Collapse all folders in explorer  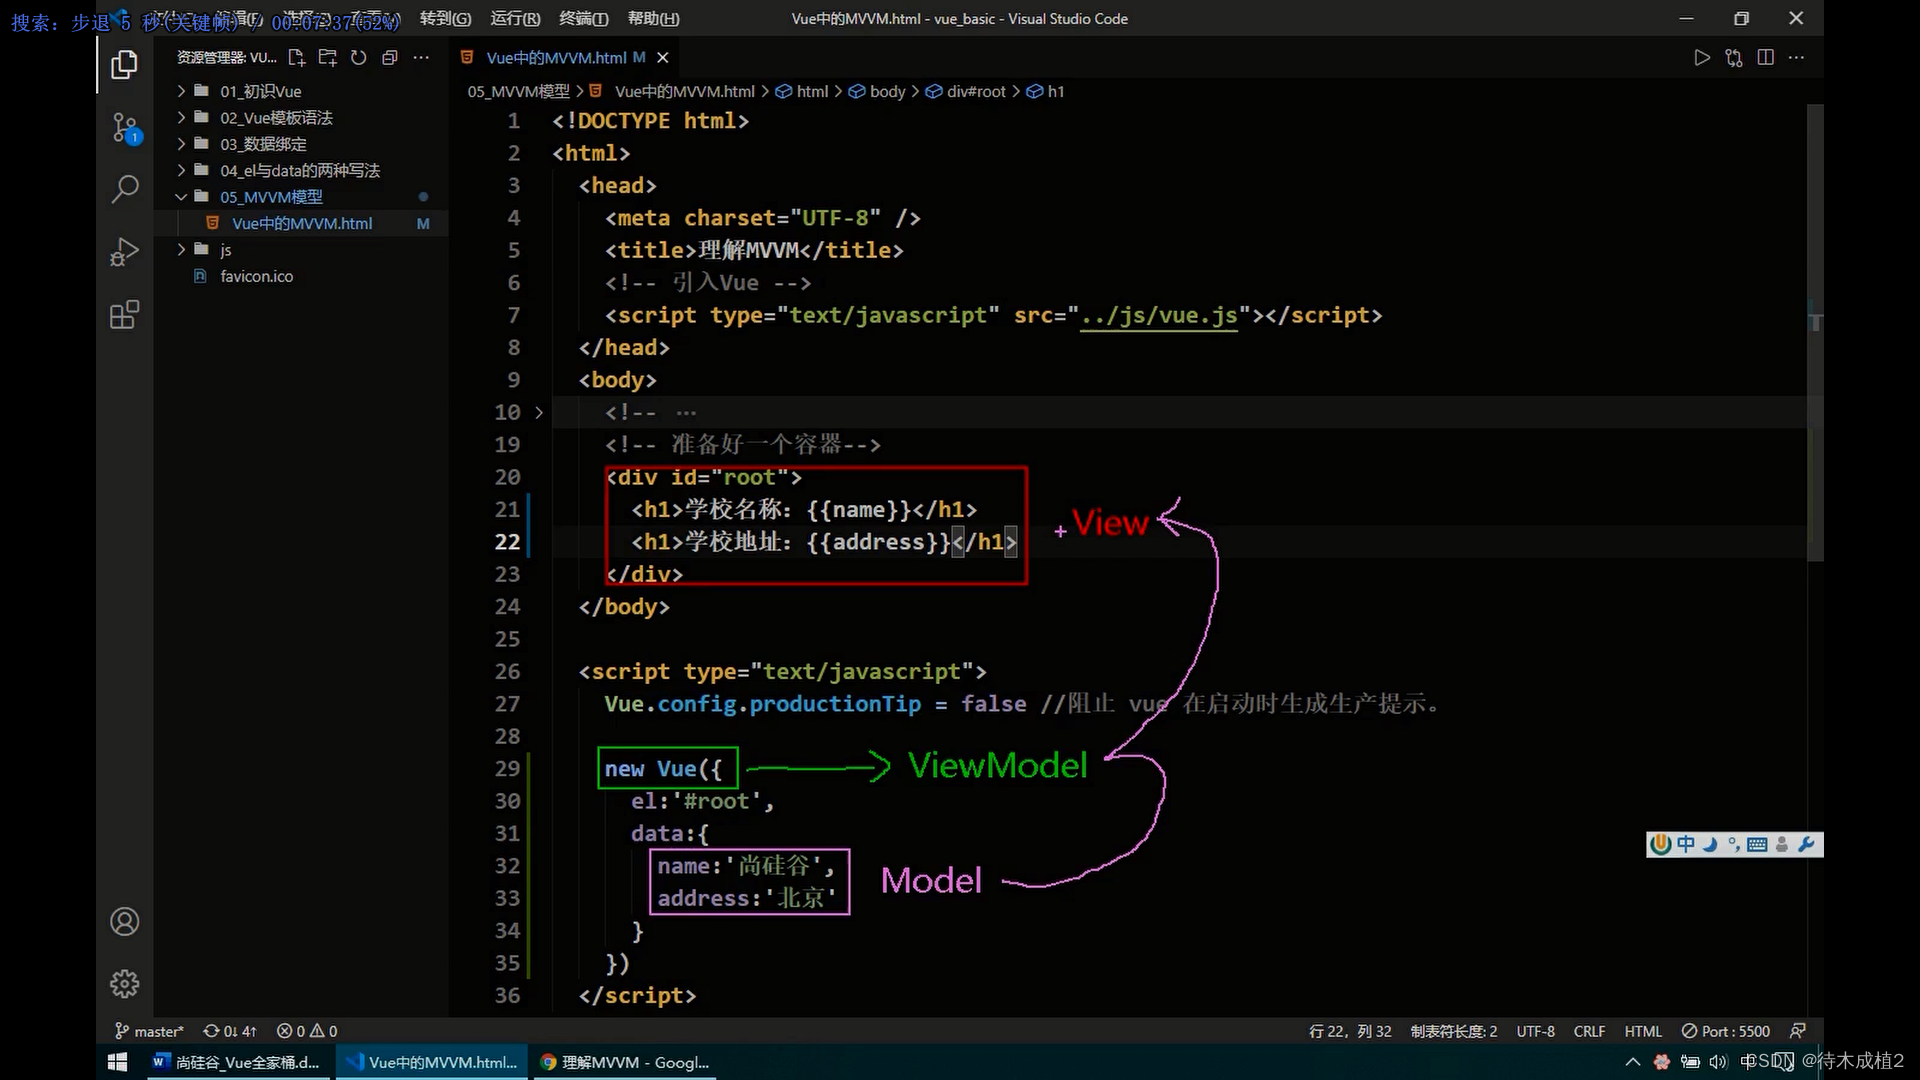point(390,58)
